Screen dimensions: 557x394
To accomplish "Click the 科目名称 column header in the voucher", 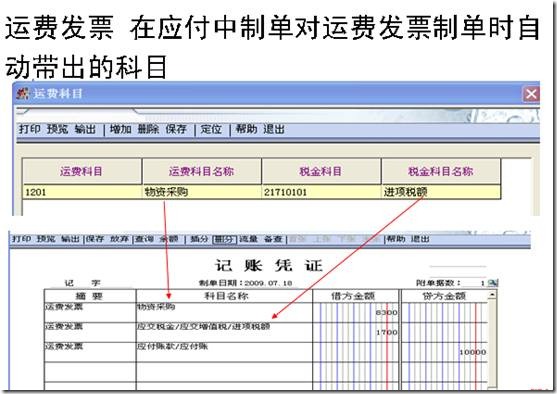I will click(x=224, y=296).
